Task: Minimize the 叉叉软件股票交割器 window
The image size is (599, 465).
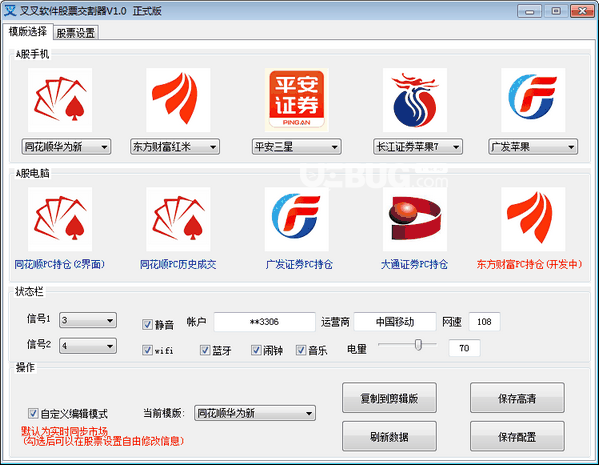Action: pyautogui.click(x=529, y=11)
